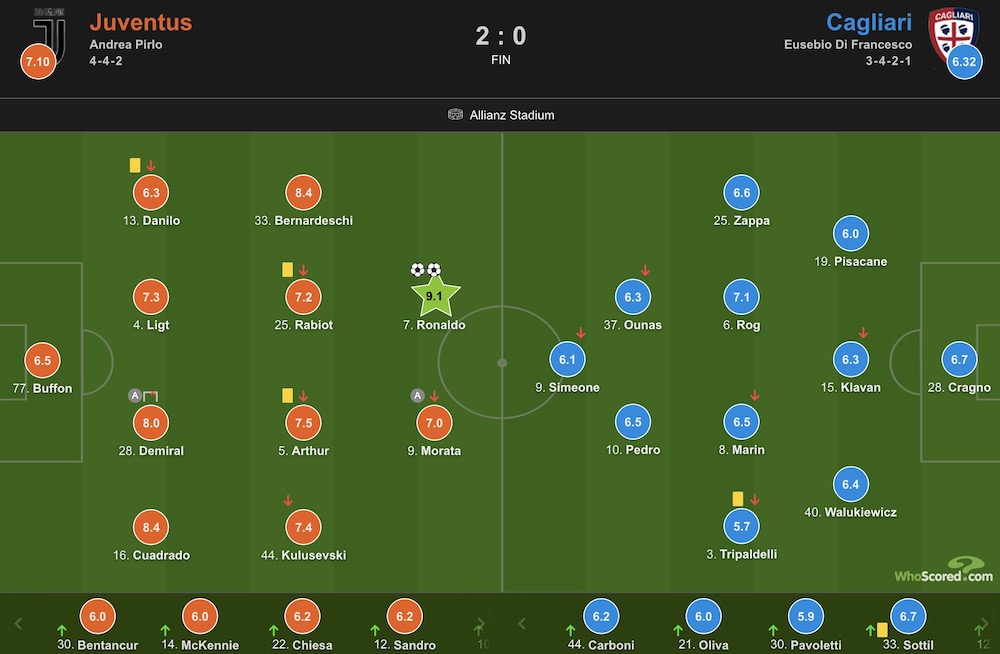Click the goal icons above Ronaldo
Viewport: 1000px width, 654px height.
pyautogui.click(x=425, y=270)
